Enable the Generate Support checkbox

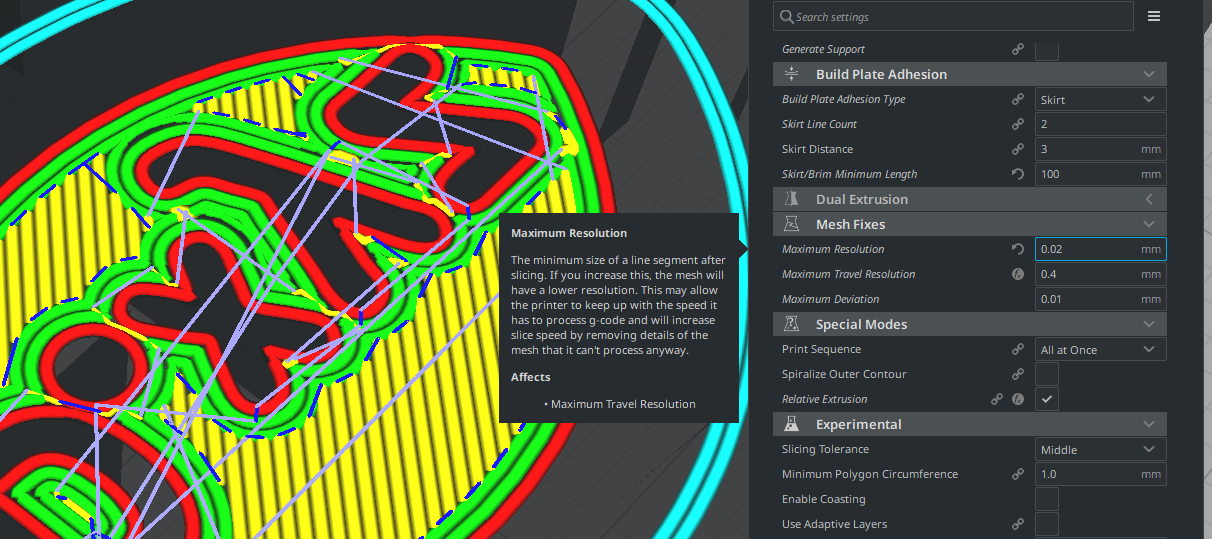[1047, 49]
